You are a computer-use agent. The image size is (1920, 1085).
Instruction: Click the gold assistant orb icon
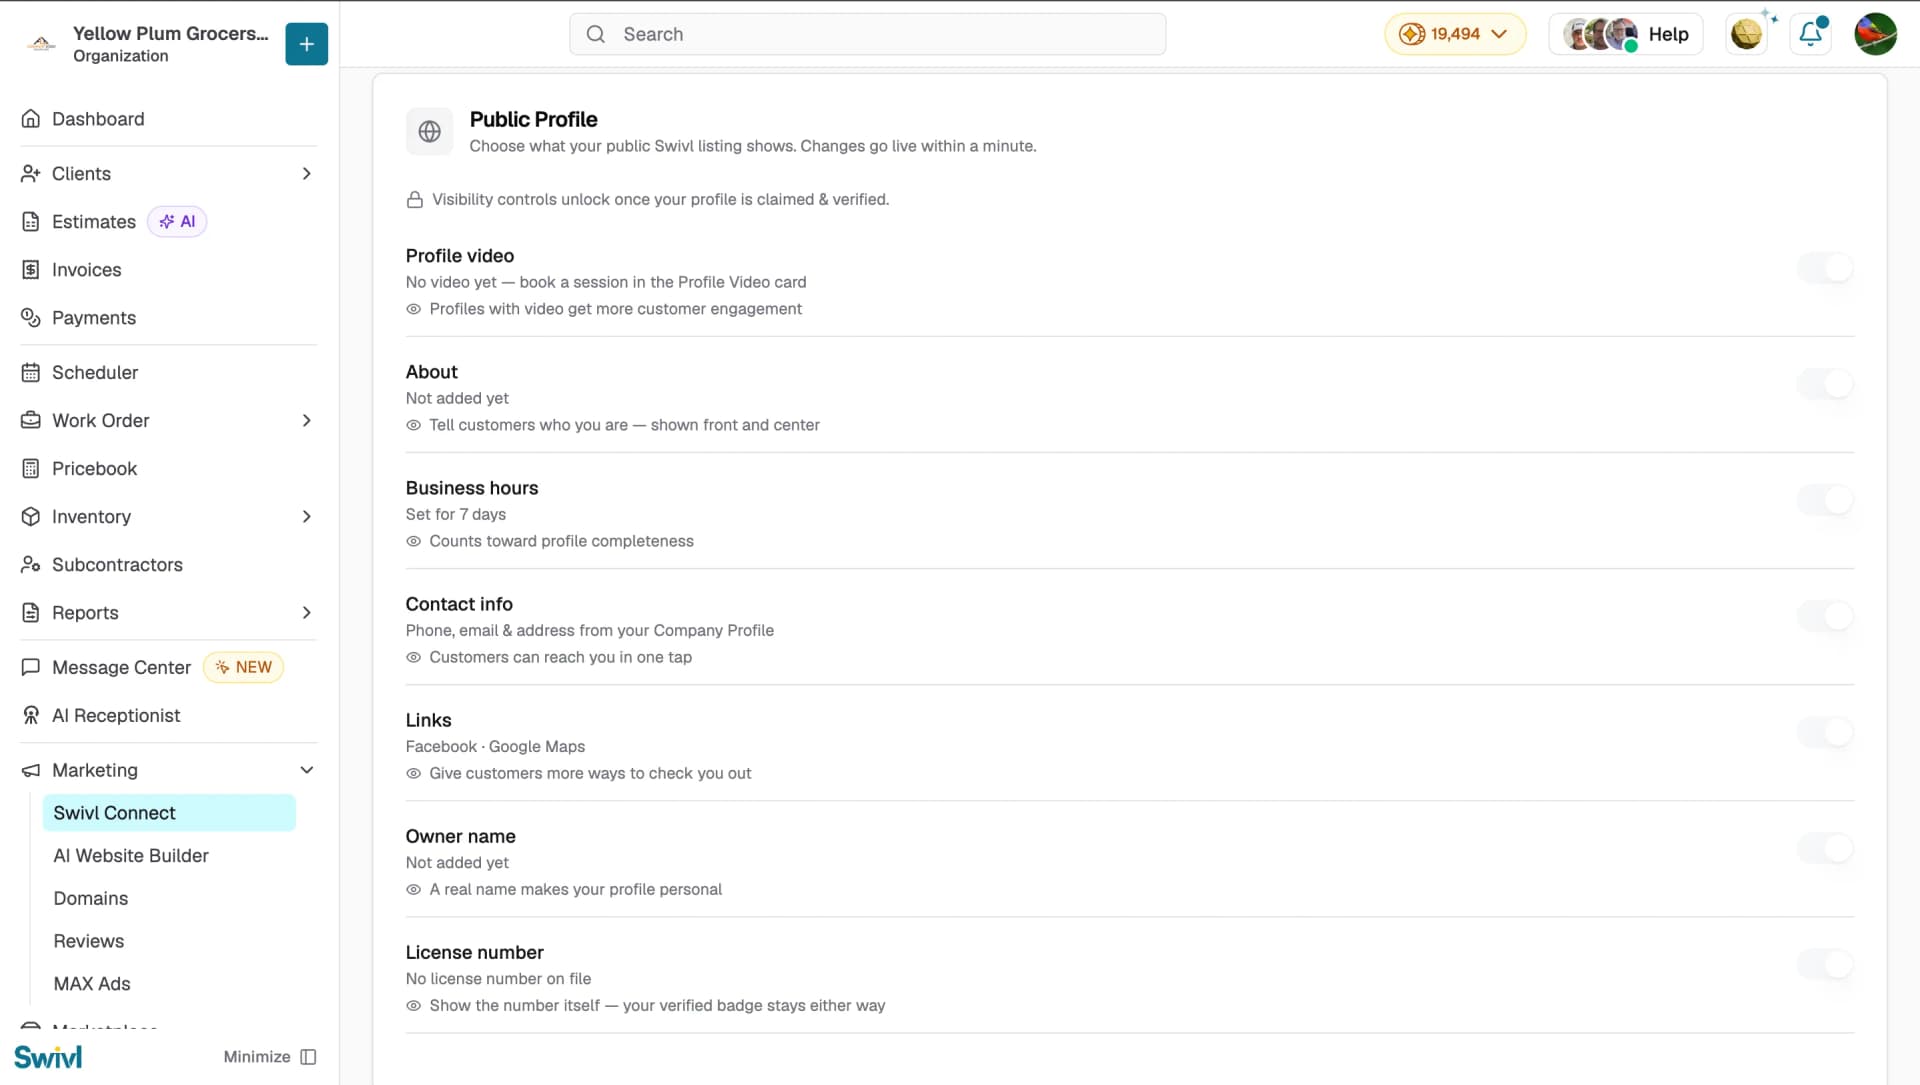pos(1747,34)
